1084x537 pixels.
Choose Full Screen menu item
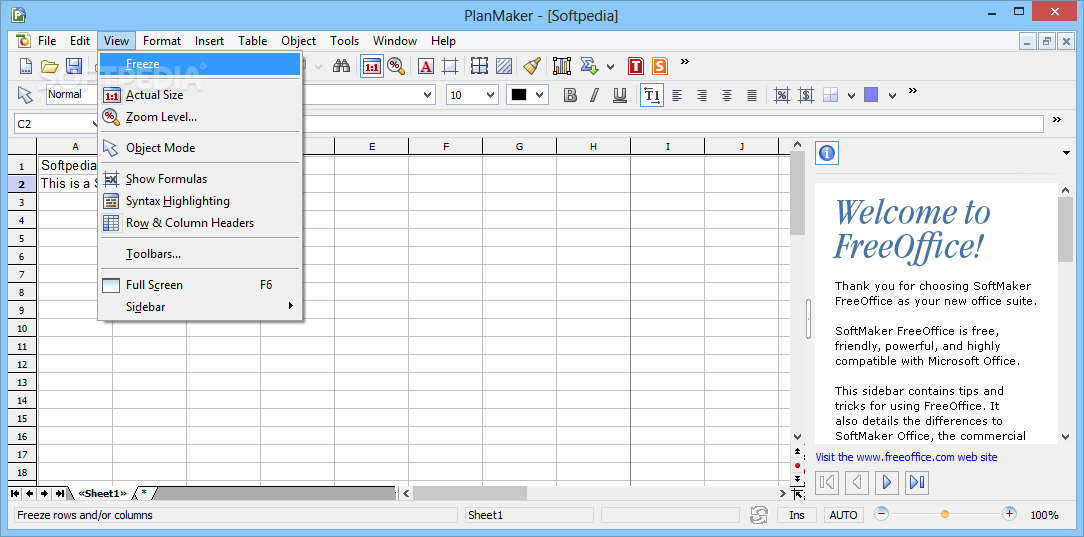point(200,284)
